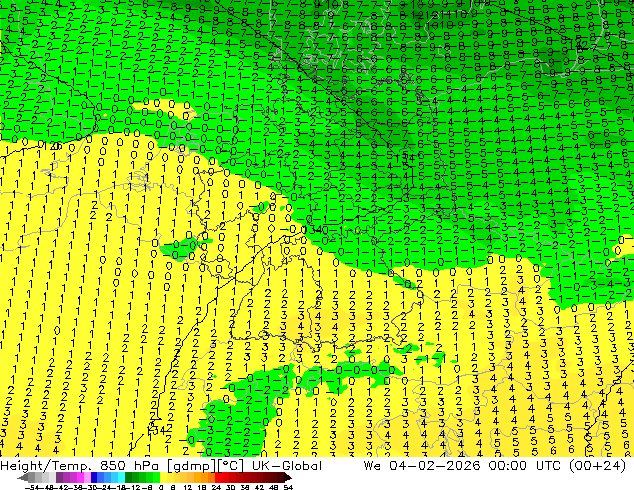Click the grey left arrow end of the legend
Image resolution: width=634 pixels, height=490 pixels.
tap(22, 478)
